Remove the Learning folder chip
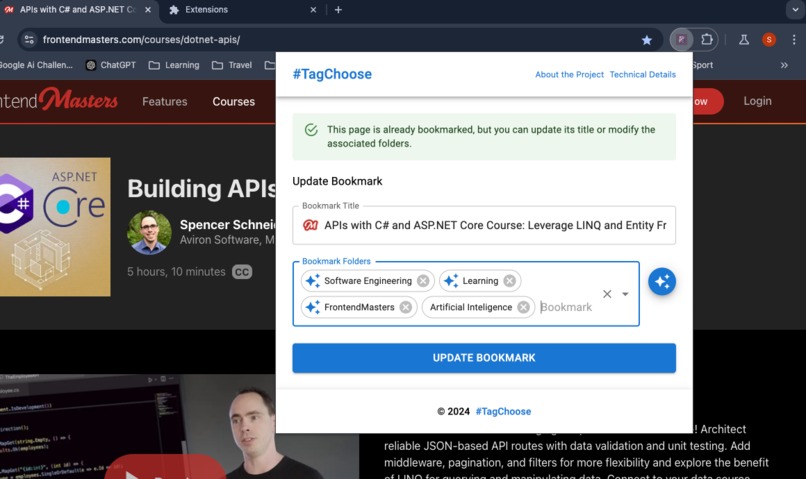Viewport: 806px width, 479px height. click(509, 281)
